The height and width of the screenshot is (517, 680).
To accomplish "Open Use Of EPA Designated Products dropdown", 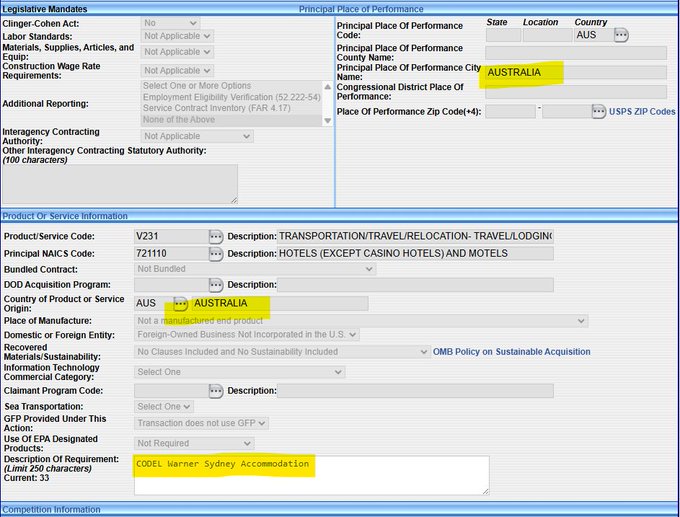I will pyautogui.click(x=194, y=443).
